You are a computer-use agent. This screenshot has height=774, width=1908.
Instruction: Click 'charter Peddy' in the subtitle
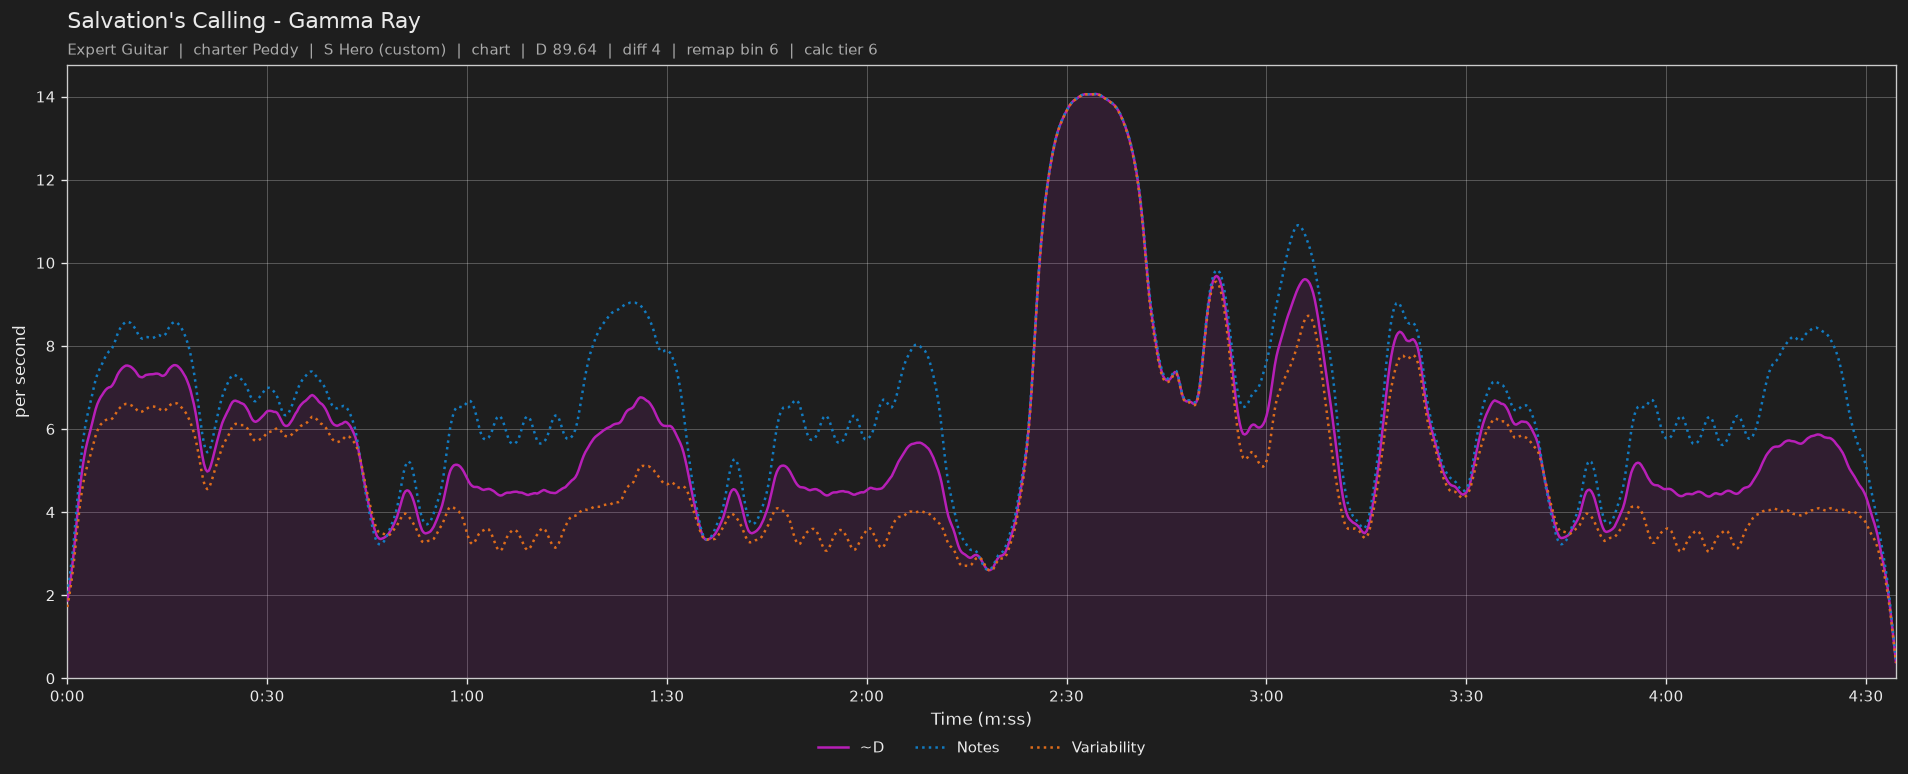[246, 50]
